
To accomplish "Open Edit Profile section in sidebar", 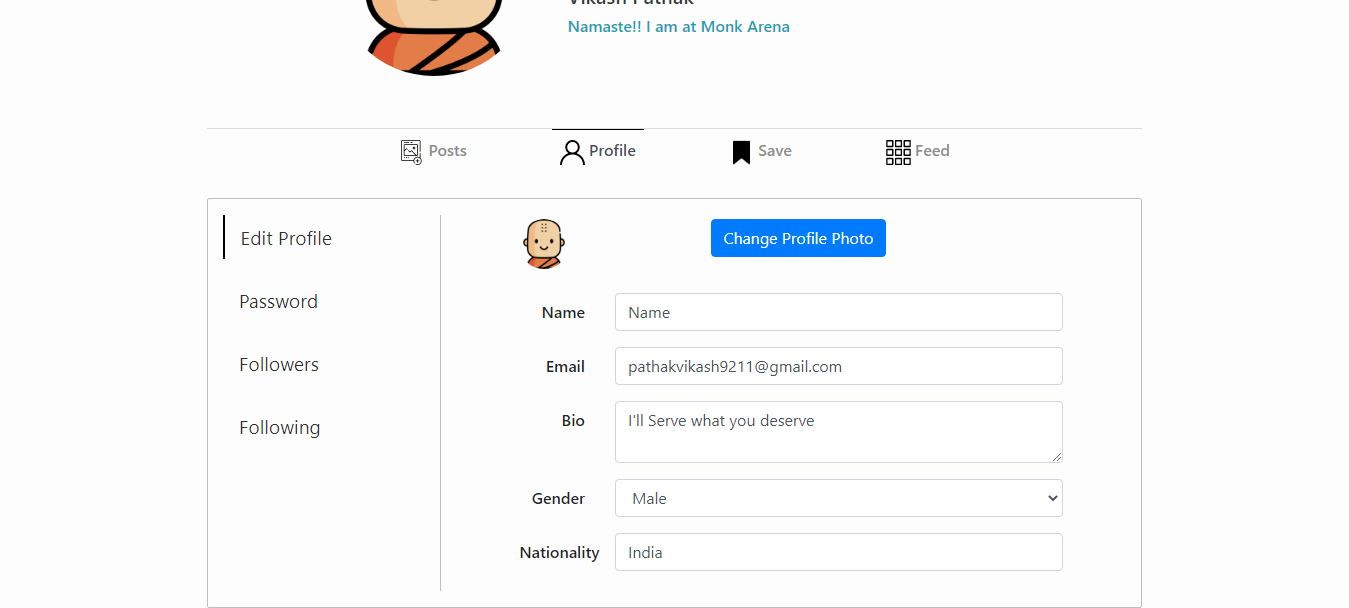I will [x=286, y=238].
